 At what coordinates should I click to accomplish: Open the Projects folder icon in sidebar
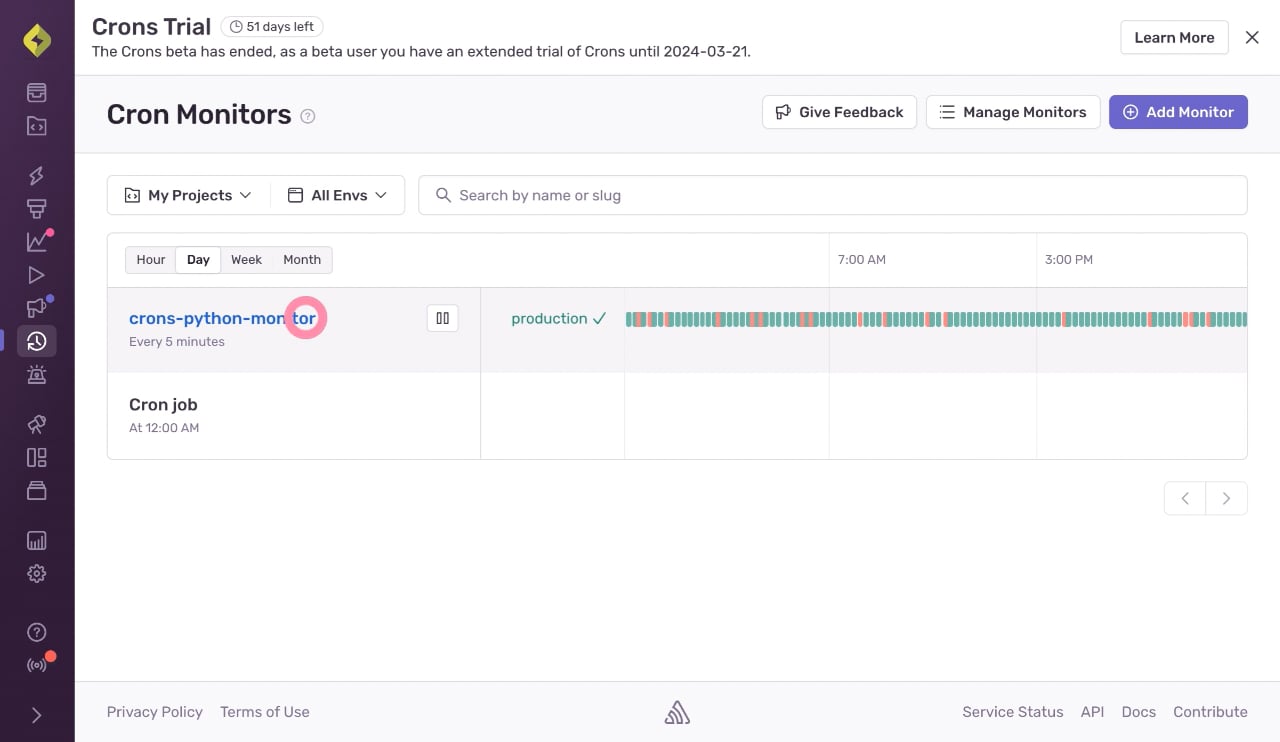[36, 126]
